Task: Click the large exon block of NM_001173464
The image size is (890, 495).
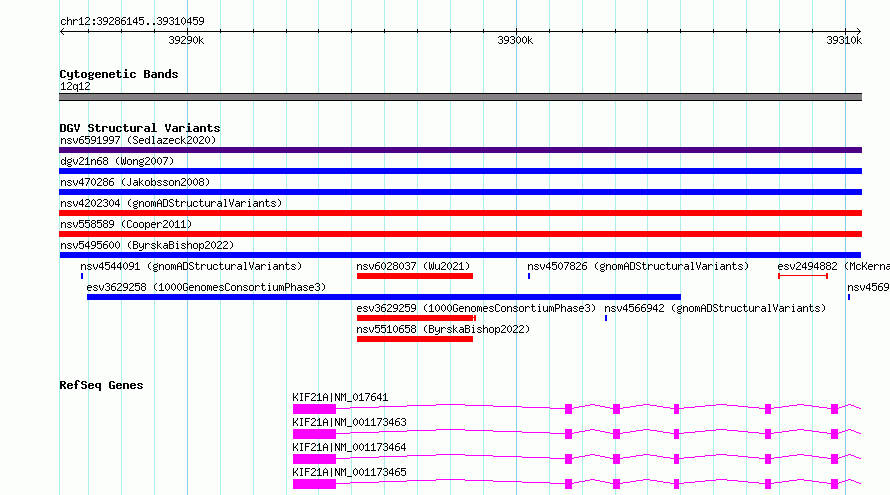Action: [x=314, y=459]
